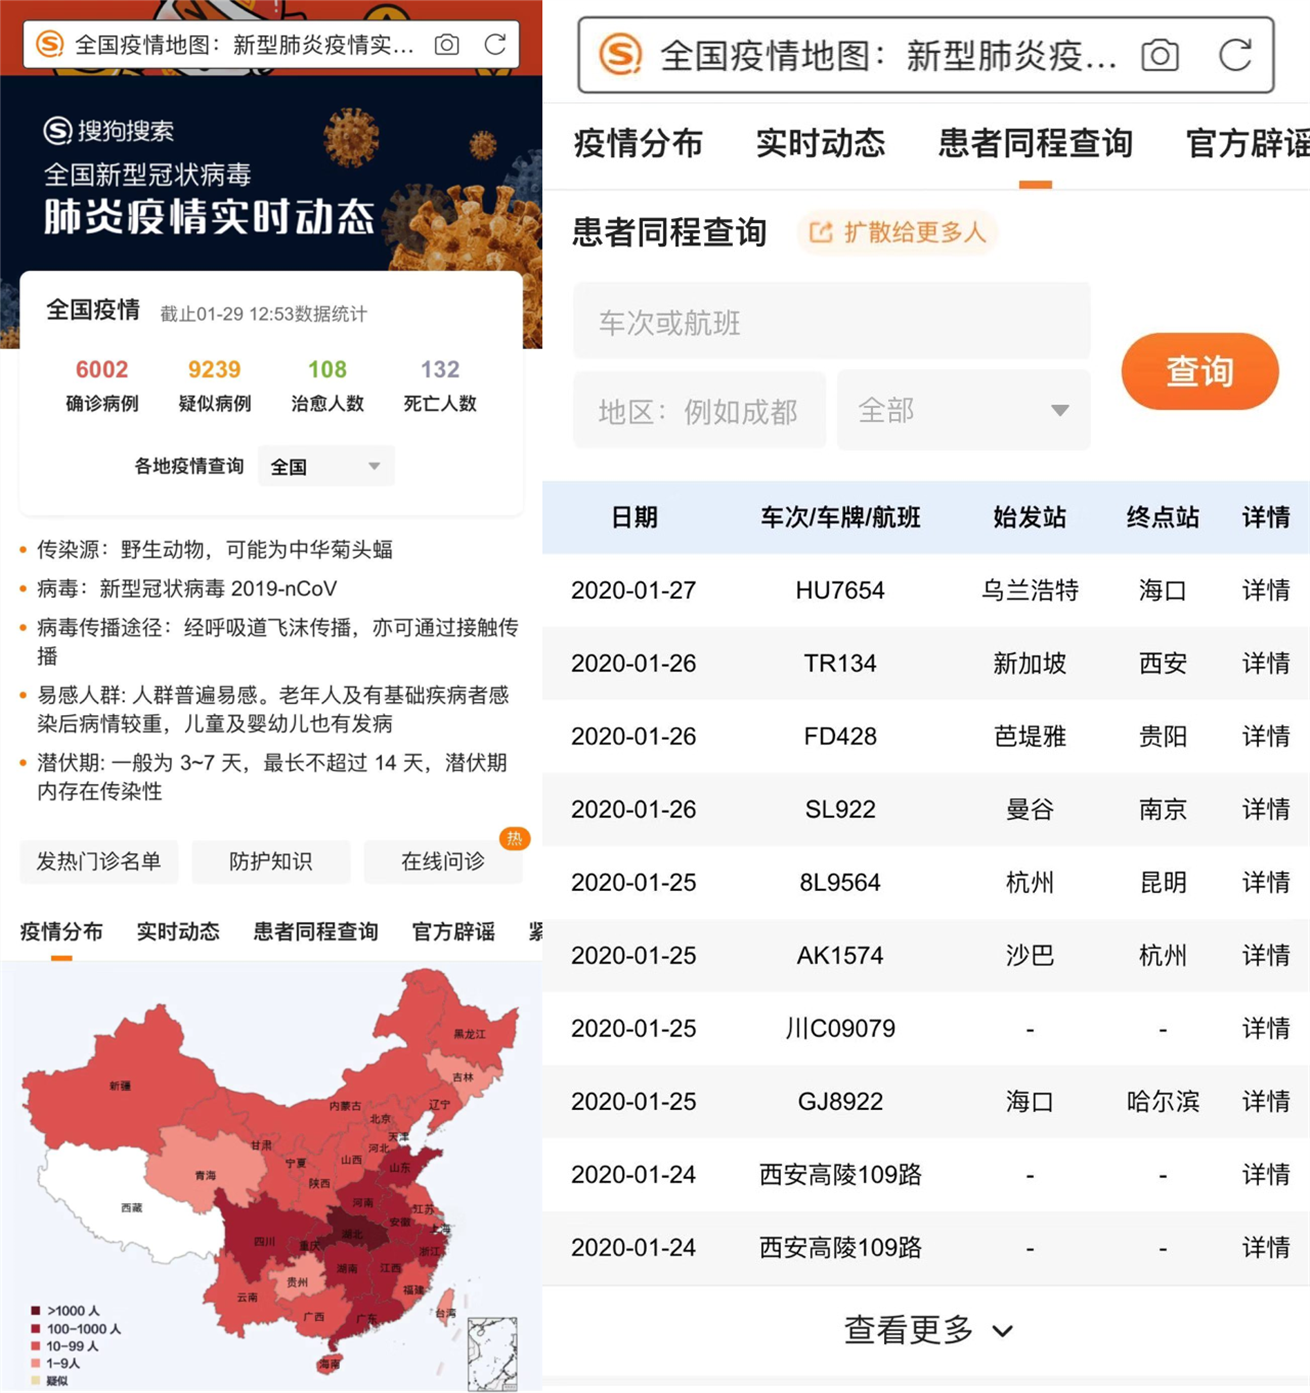Tap the 扩散给更多人 share button
This screenshot has width=1310, height=1393.
click(898, 233)
